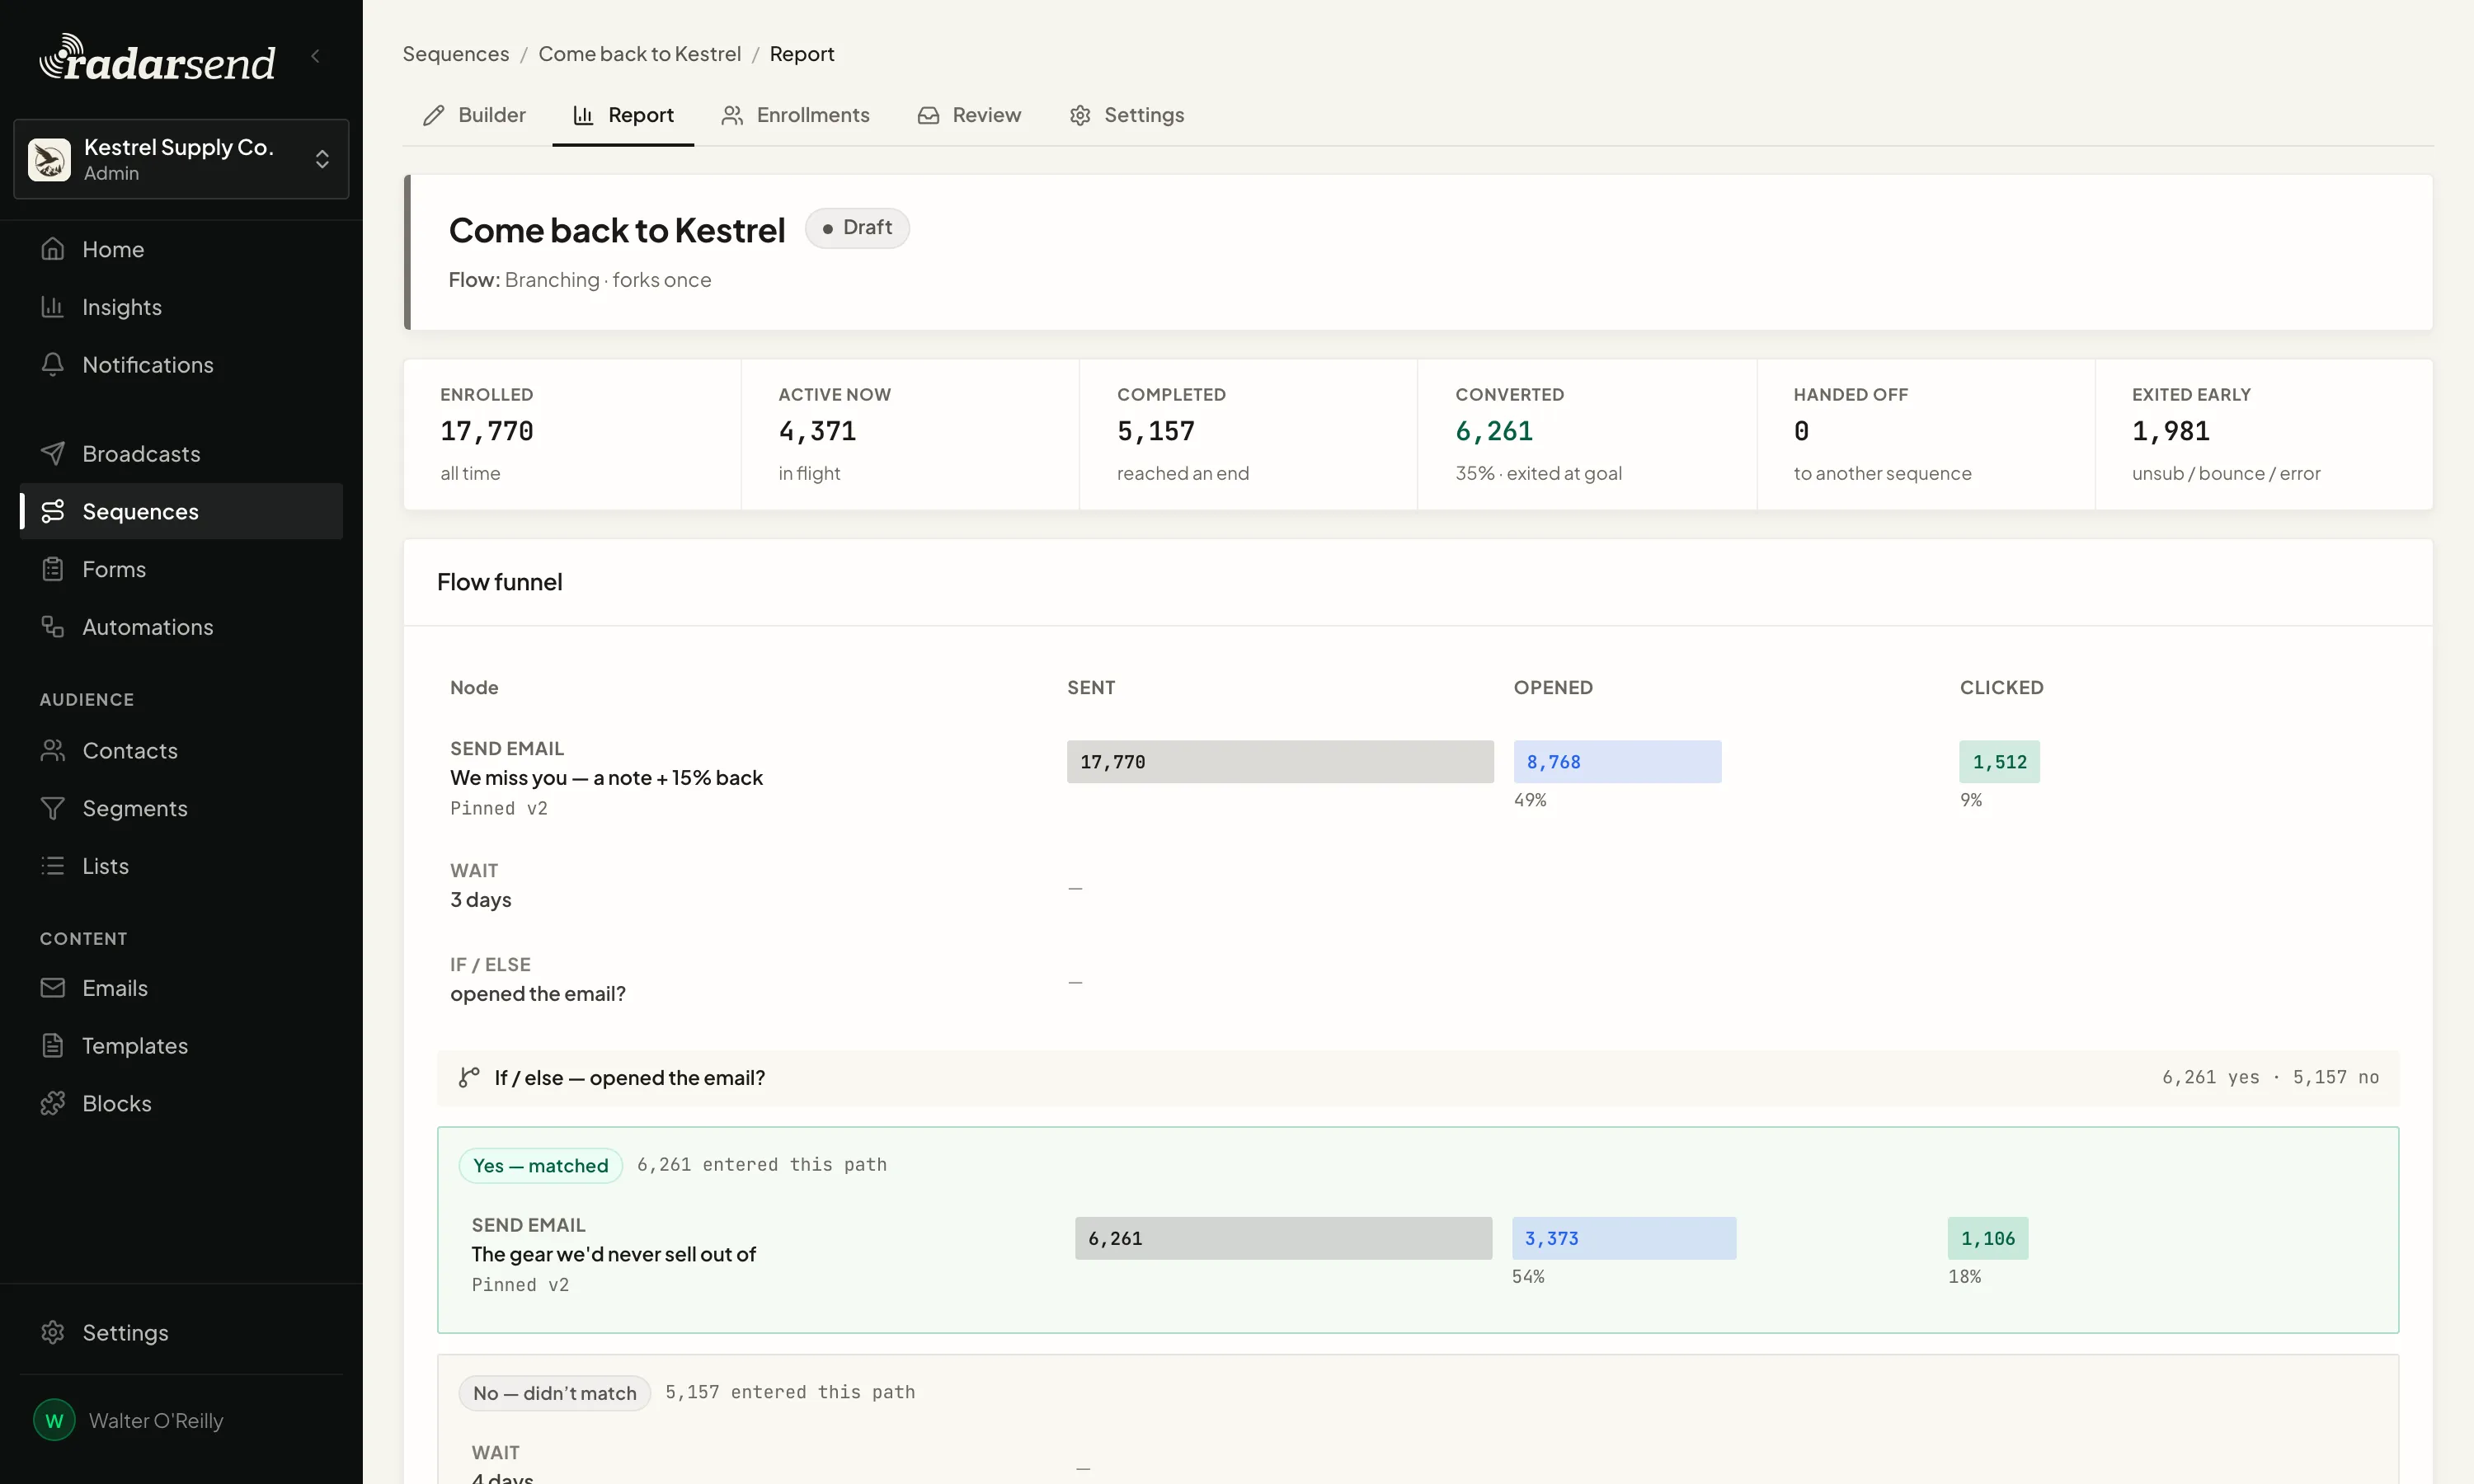Select the Report tab
Viewport: 2474px width, 1484px height.
click(x=623, y=115)
